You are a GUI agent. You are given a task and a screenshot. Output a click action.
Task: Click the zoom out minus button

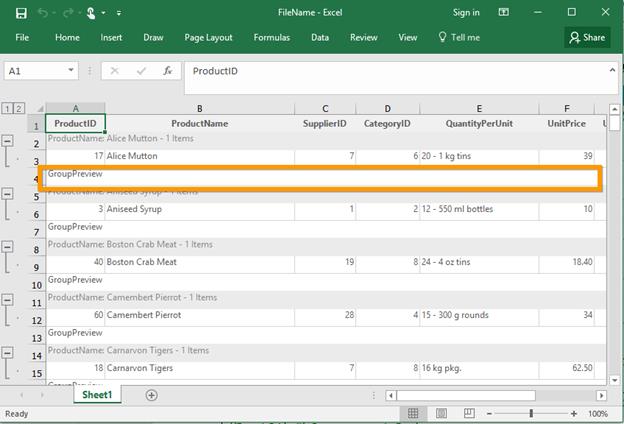(x=489, y=414)
